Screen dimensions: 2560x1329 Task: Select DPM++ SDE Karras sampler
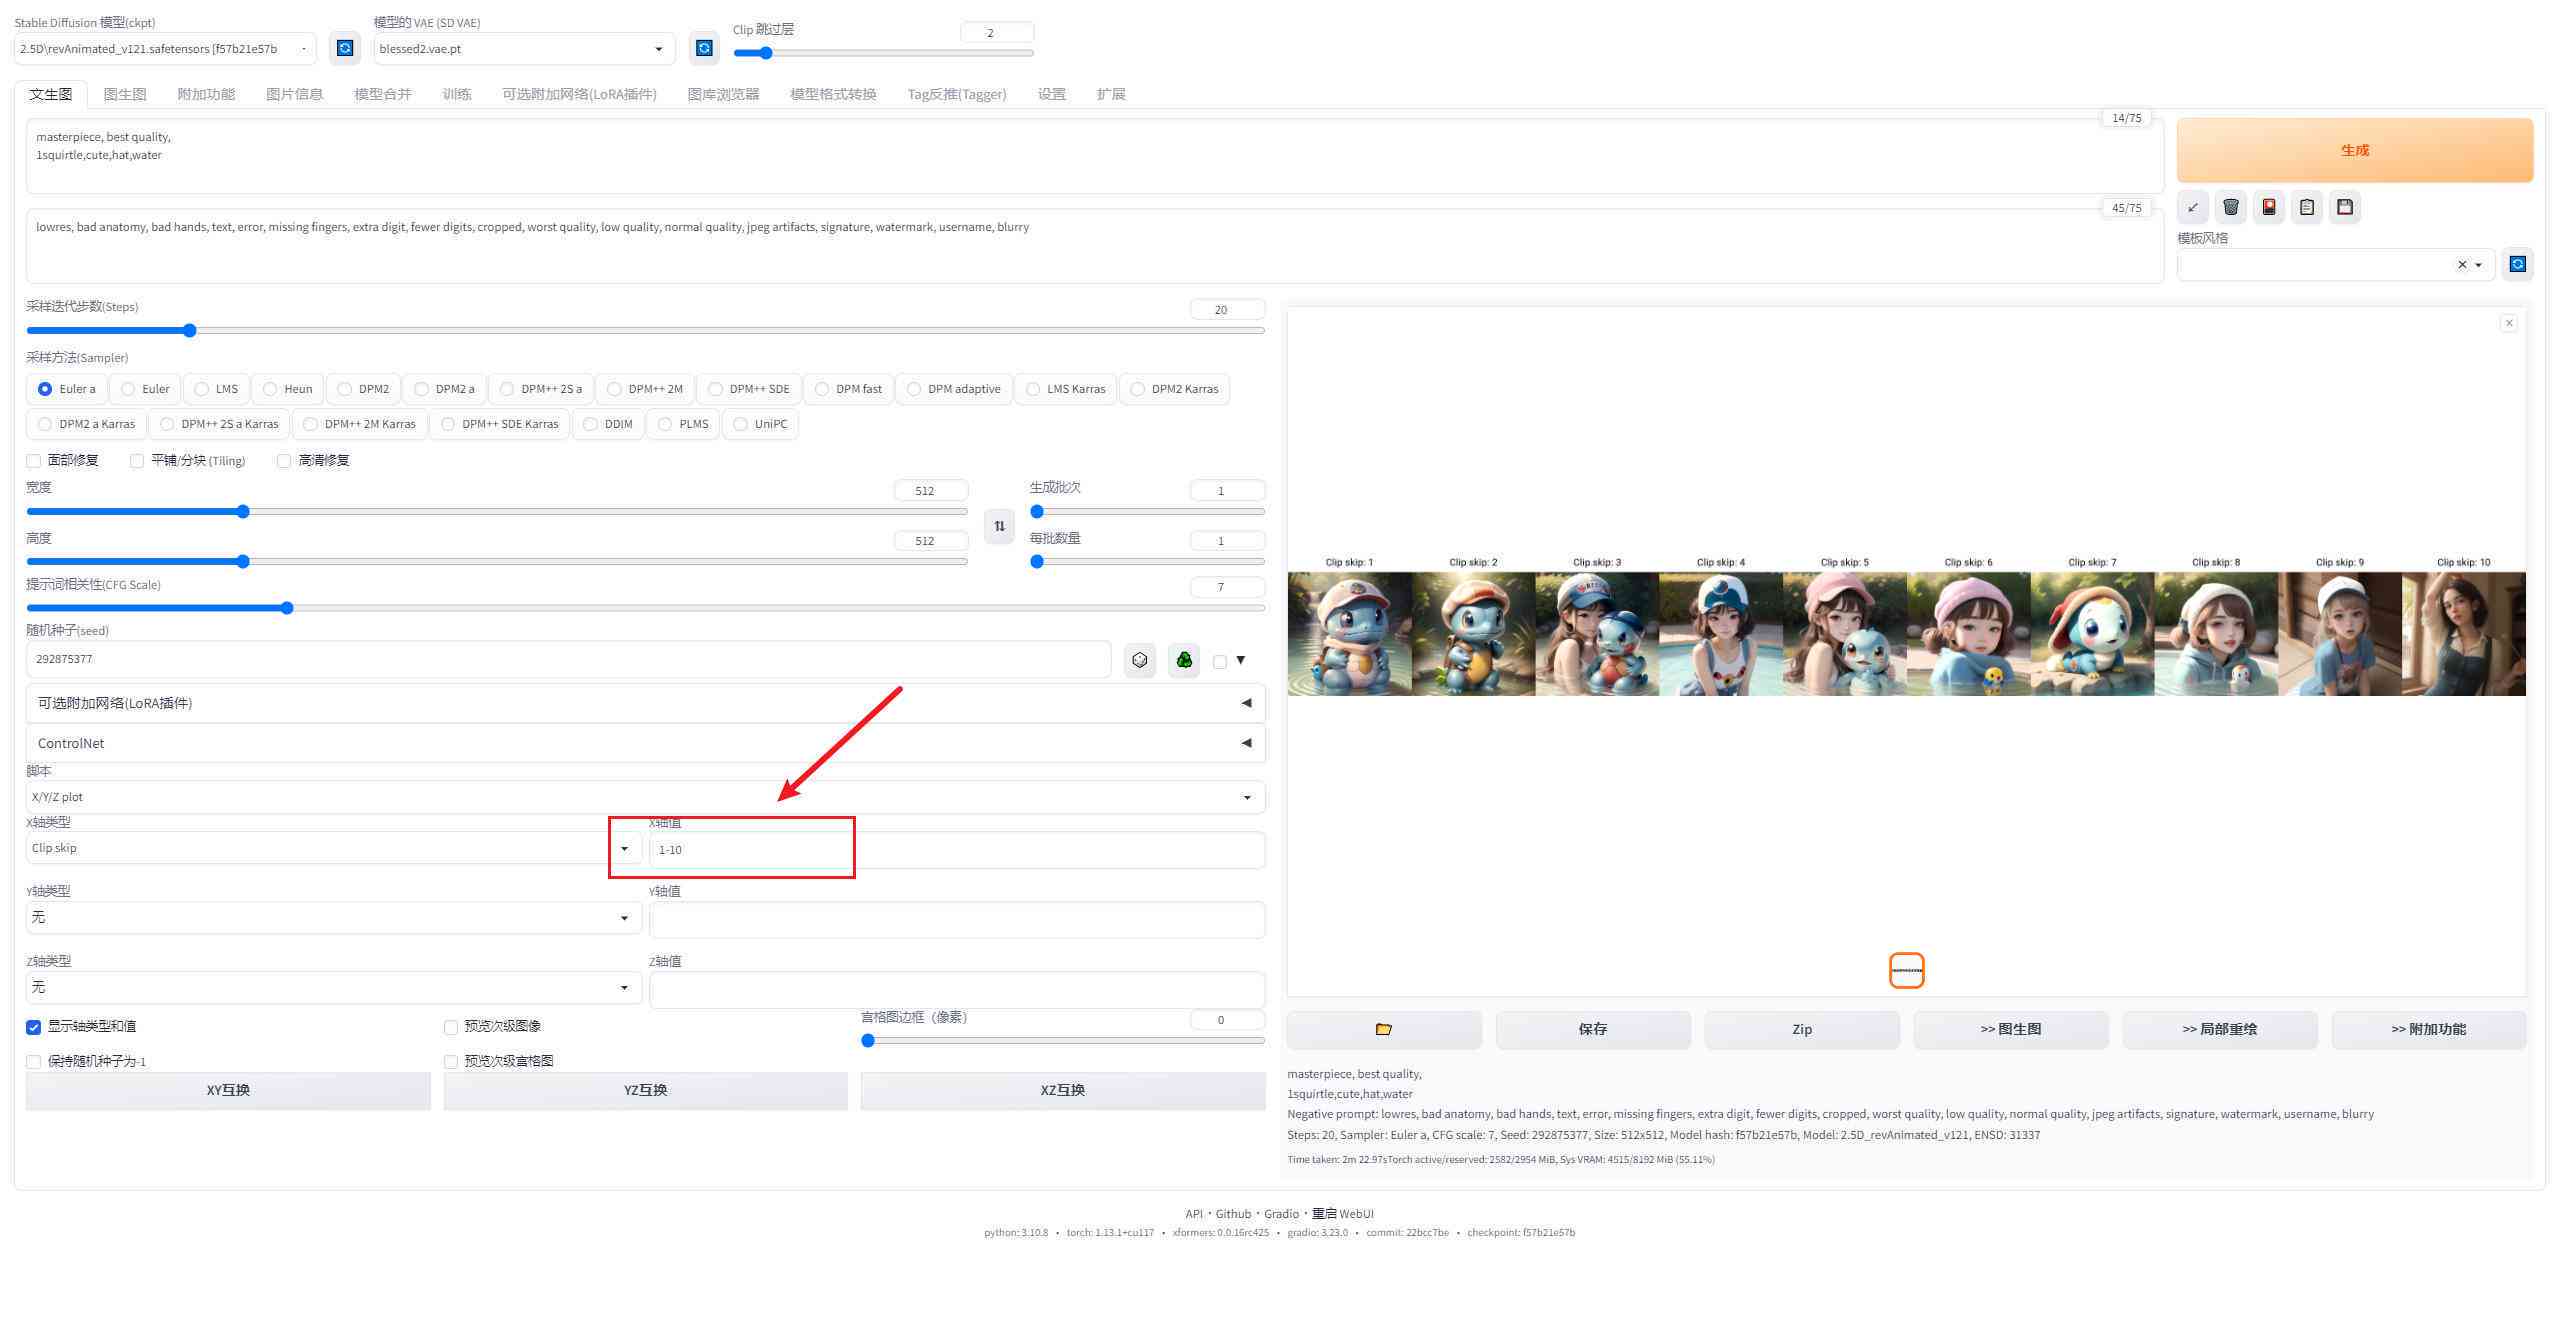tap(500, 424)
